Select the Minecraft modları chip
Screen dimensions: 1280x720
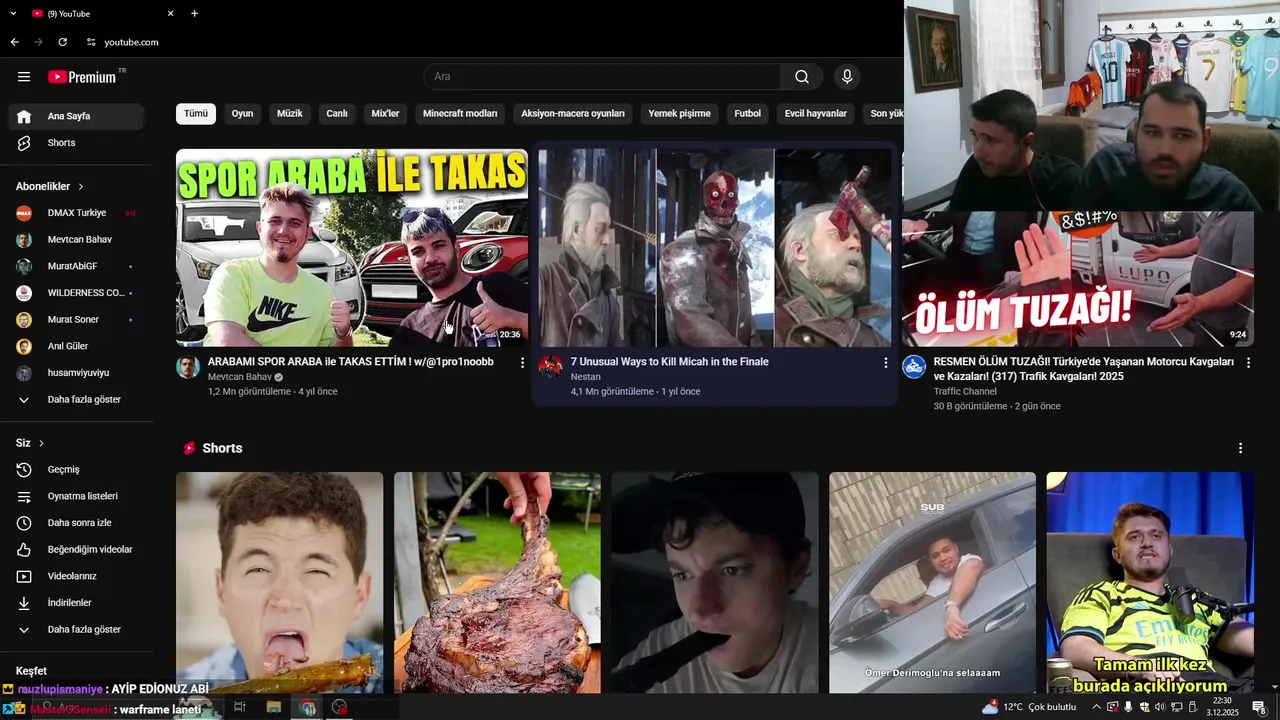[460, 114]
